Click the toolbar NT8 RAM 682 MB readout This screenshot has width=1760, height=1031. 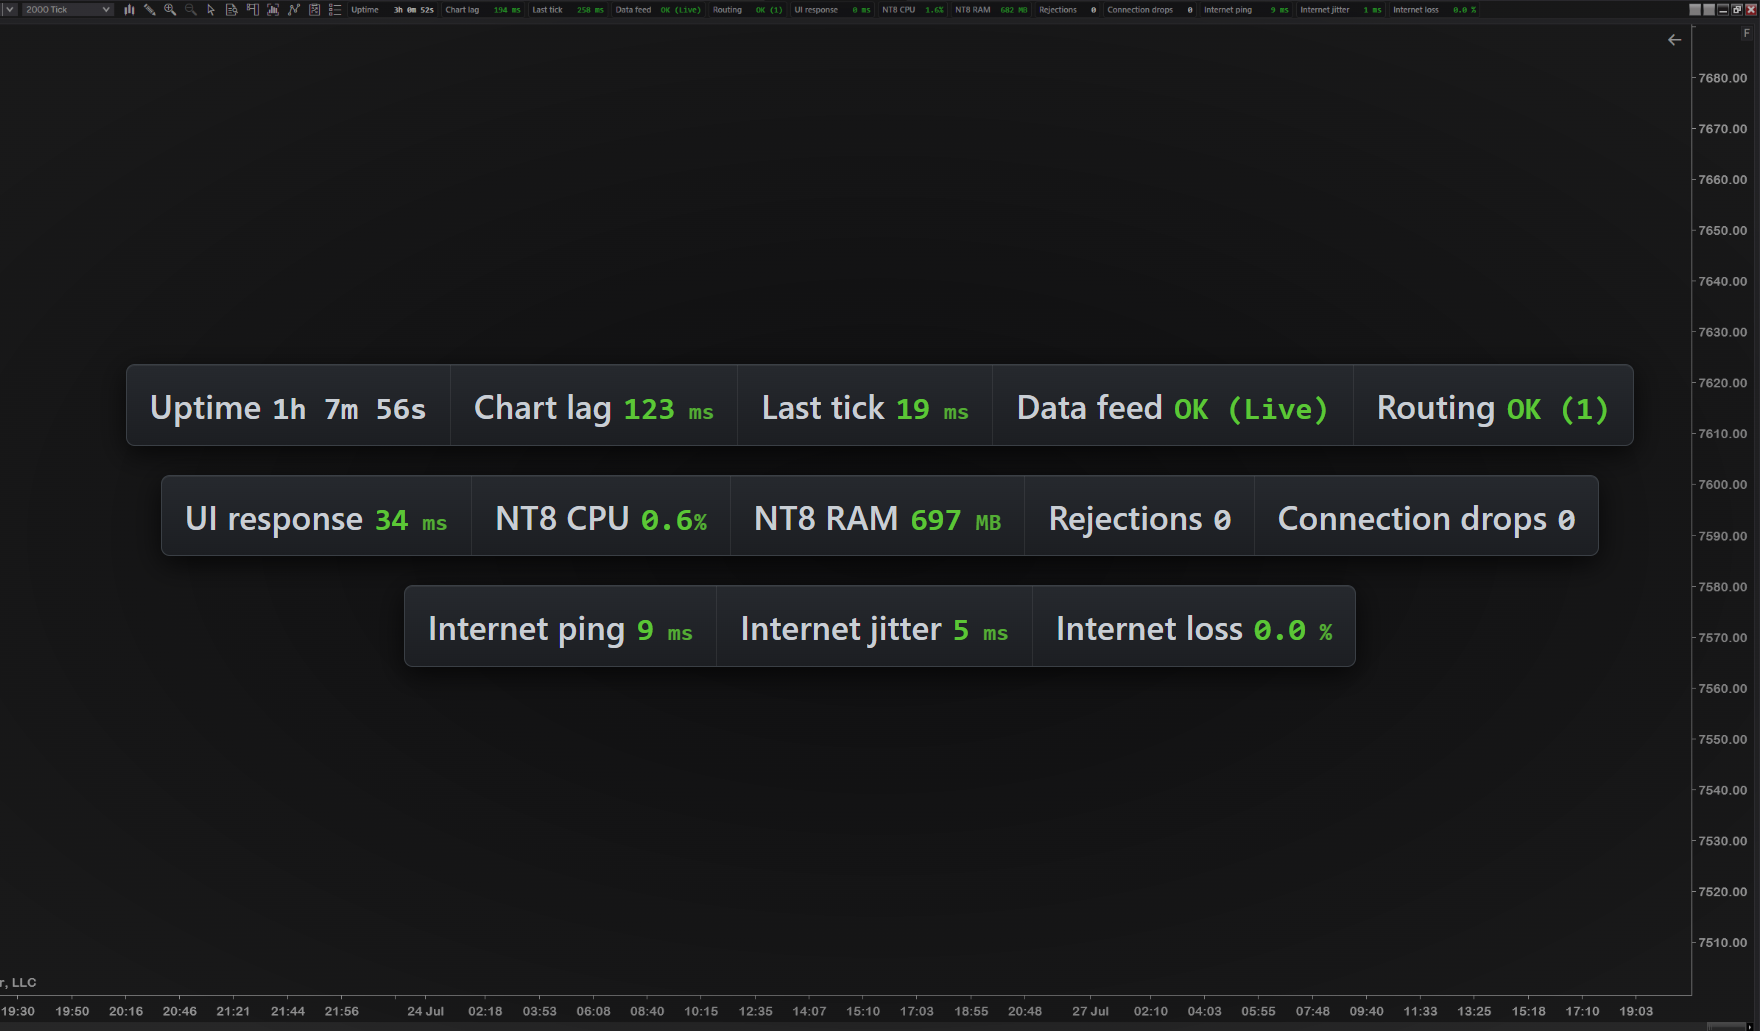click(x=992, y=9)
